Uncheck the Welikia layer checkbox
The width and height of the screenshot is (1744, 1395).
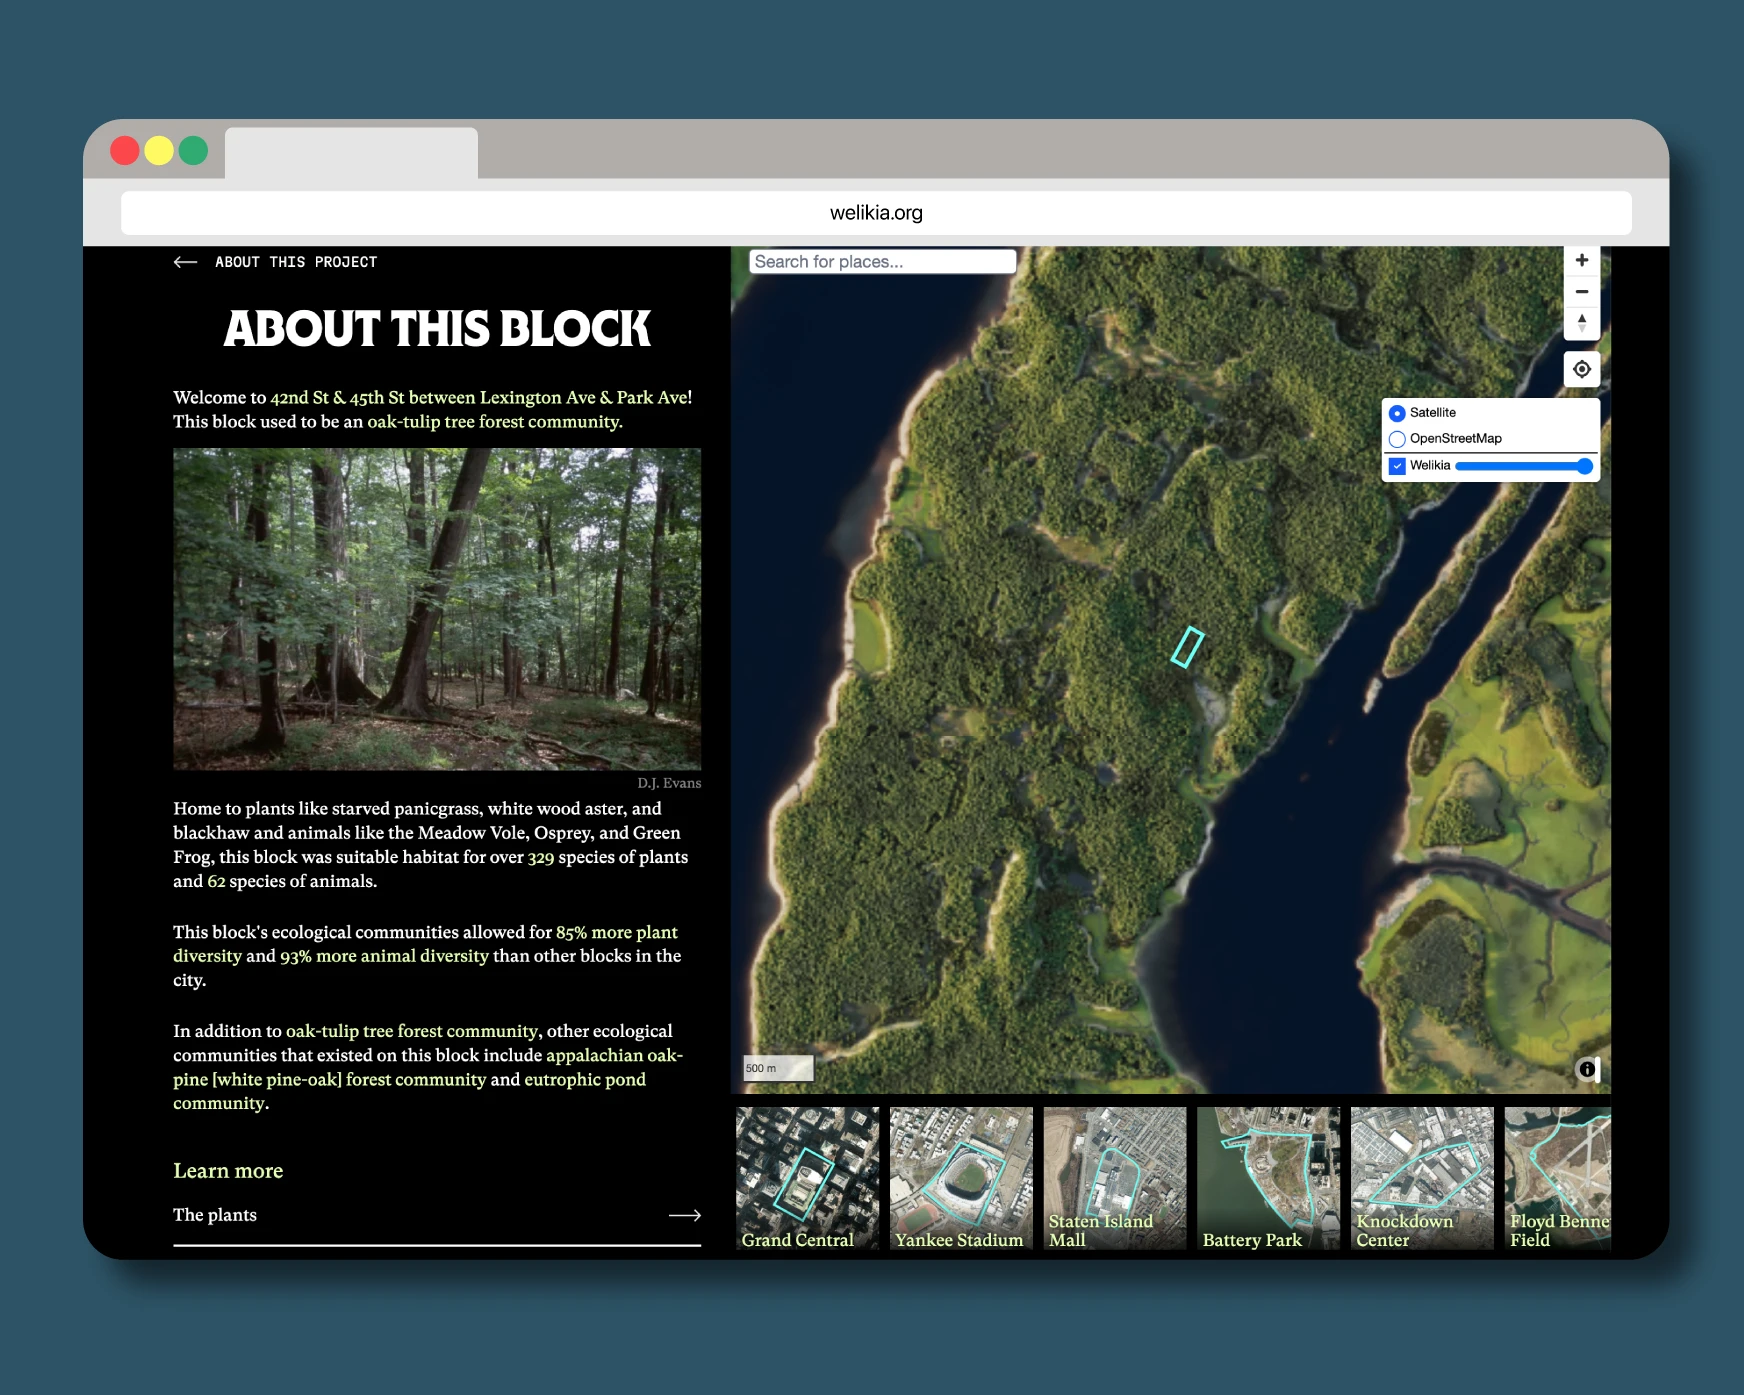pyautogui.click(x=1397, y=466)
